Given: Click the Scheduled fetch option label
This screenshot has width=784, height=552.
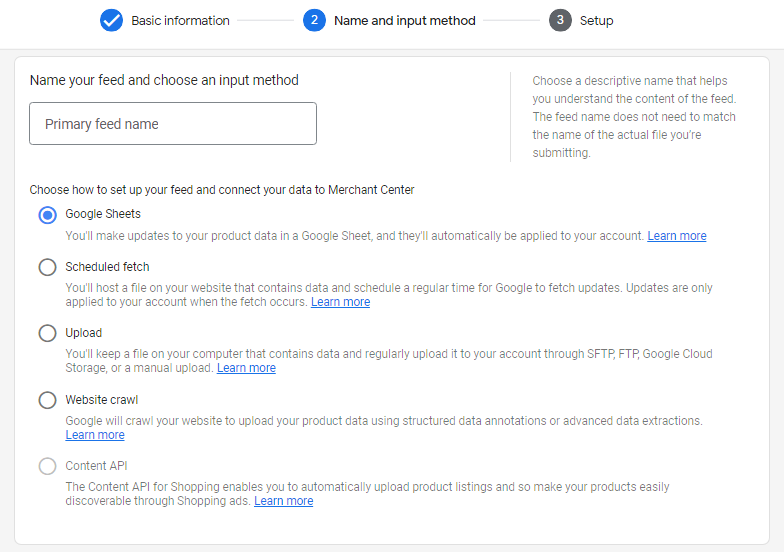Looking at the screenshot, I should click(x=107, y=267).
